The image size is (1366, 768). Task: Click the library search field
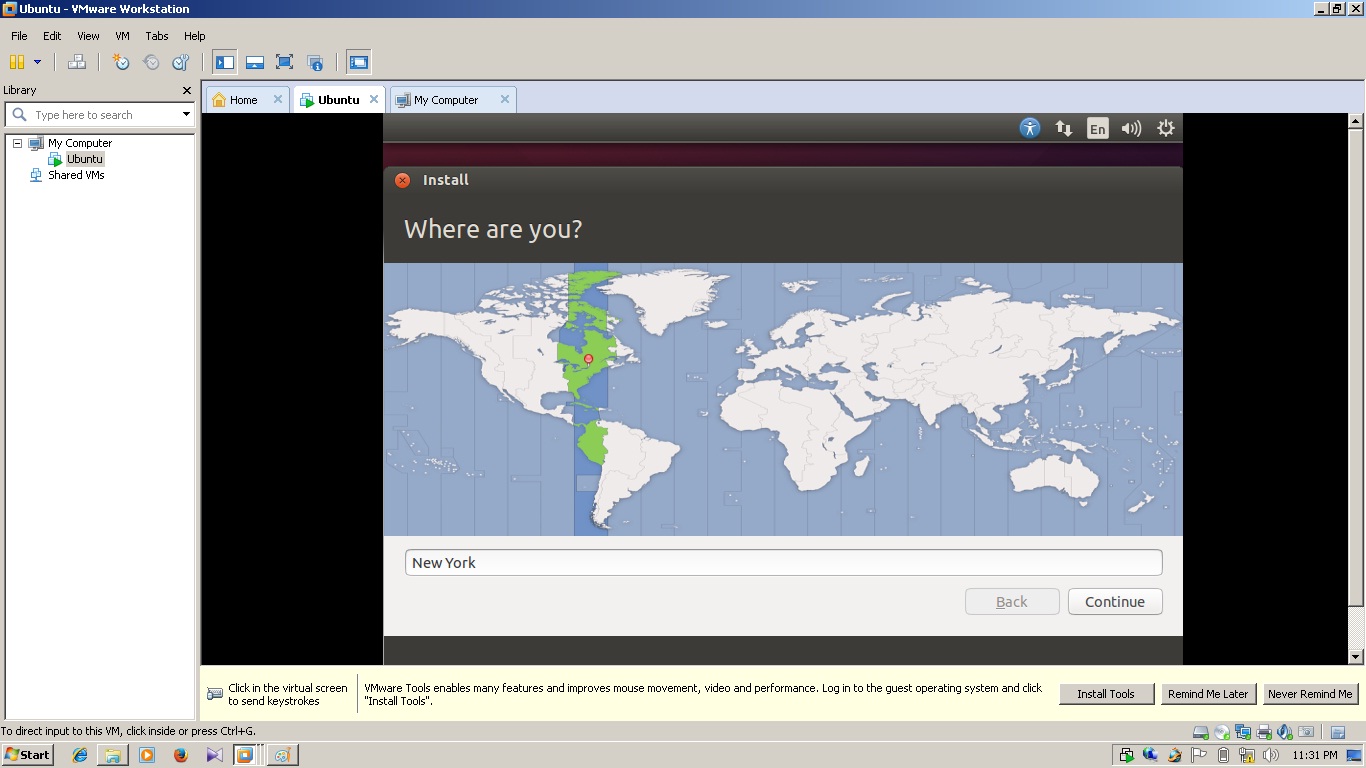(100, 115)
